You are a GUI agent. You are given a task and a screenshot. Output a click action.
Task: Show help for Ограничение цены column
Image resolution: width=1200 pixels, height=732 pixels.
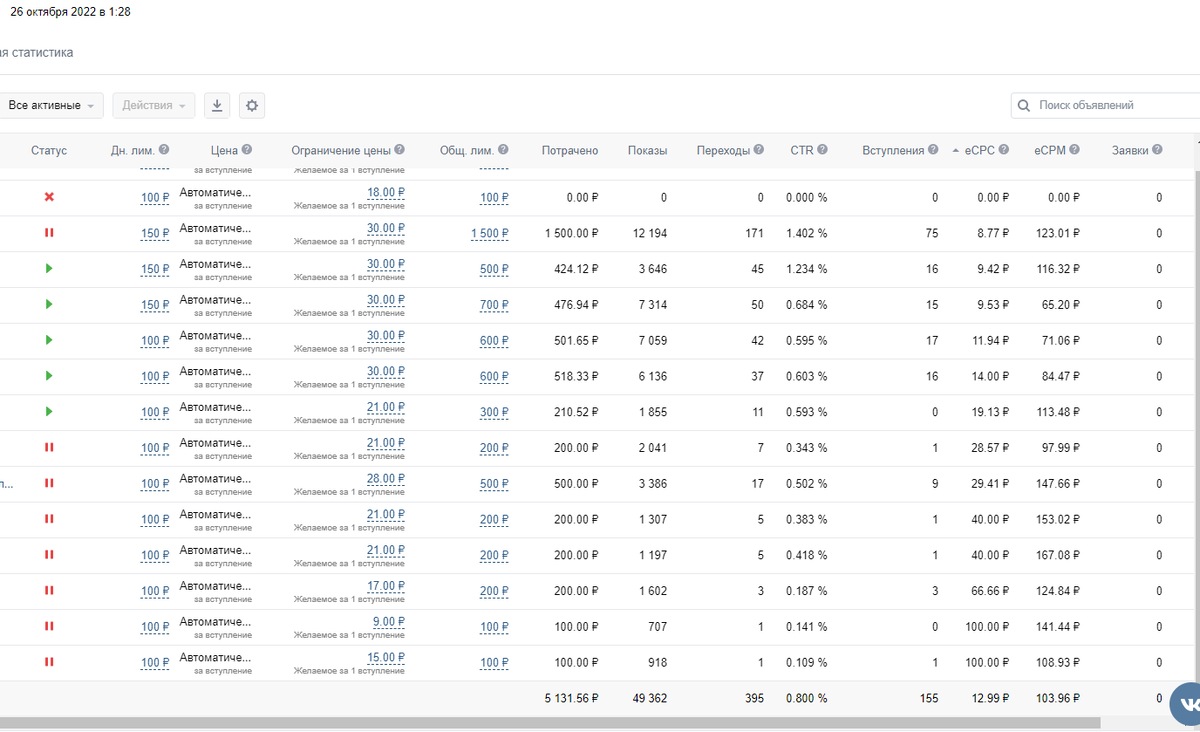pyautogui.click(x=400, y=150)
